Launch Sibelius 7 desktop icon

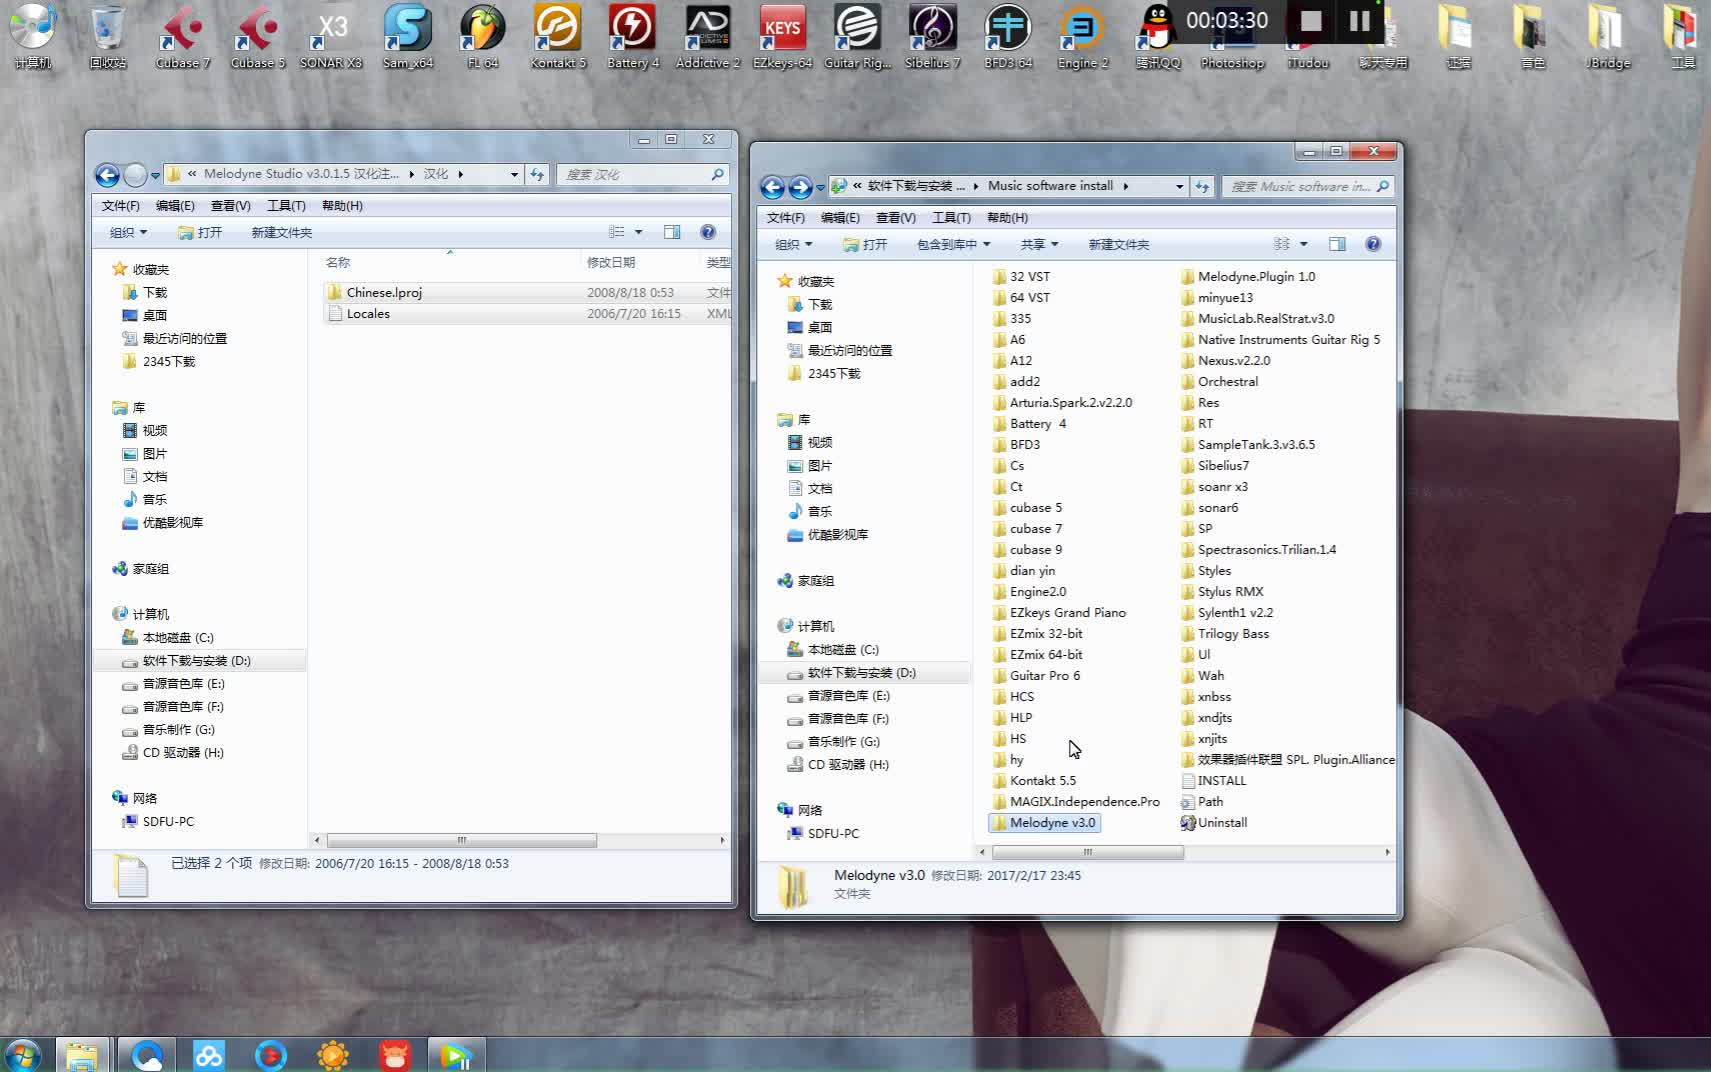pos(932,37)
